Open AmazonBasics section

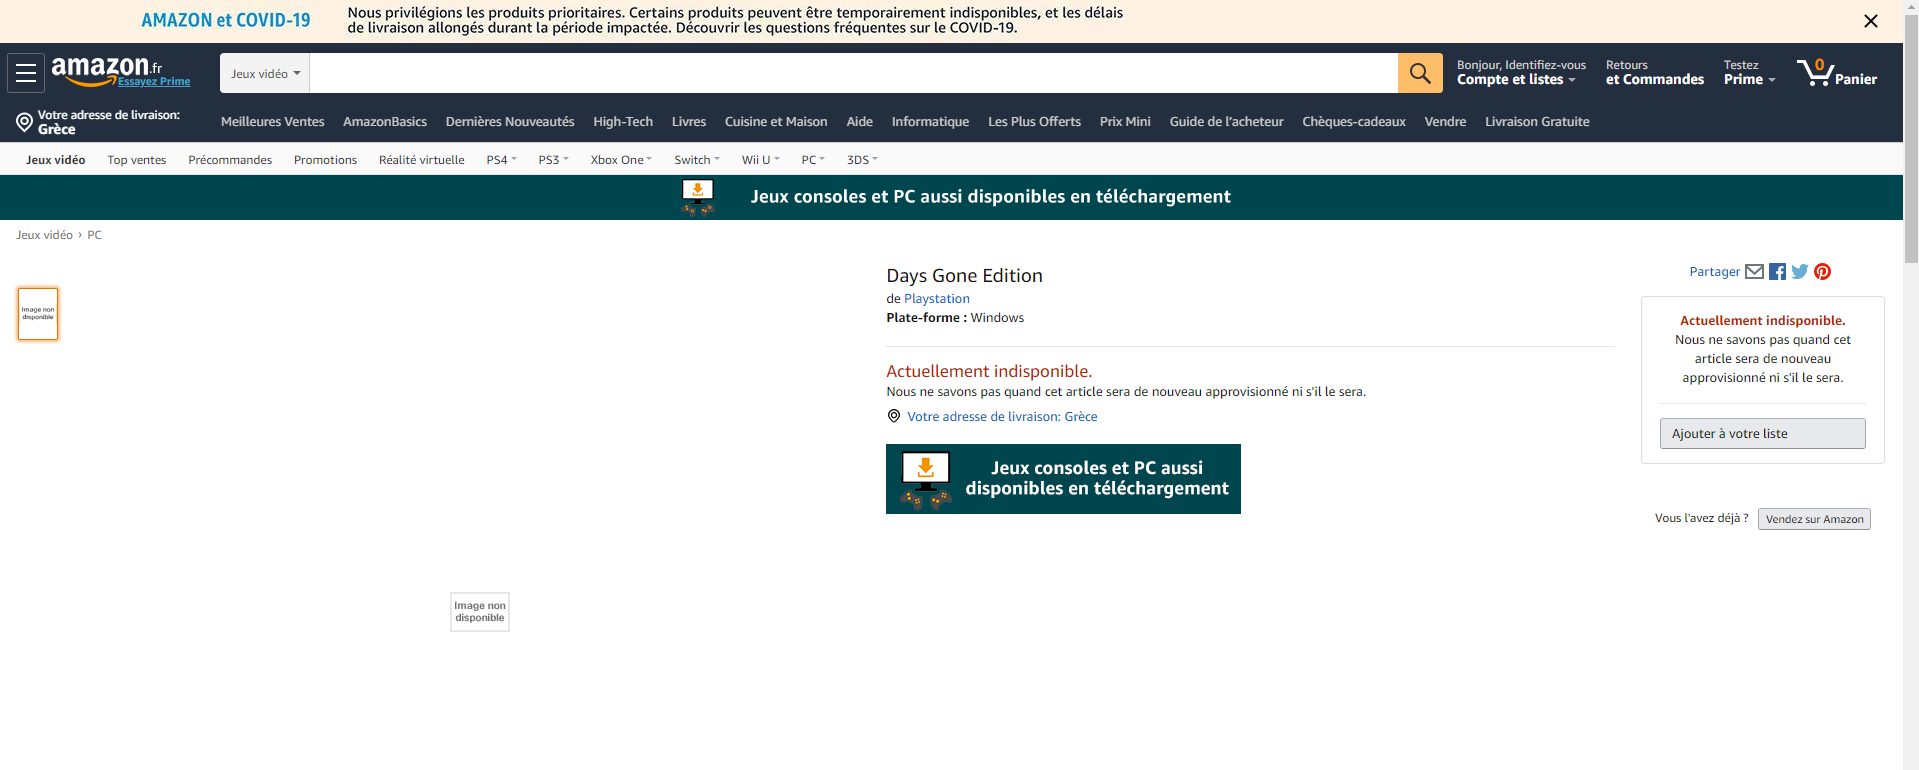(x=385, y=122)
